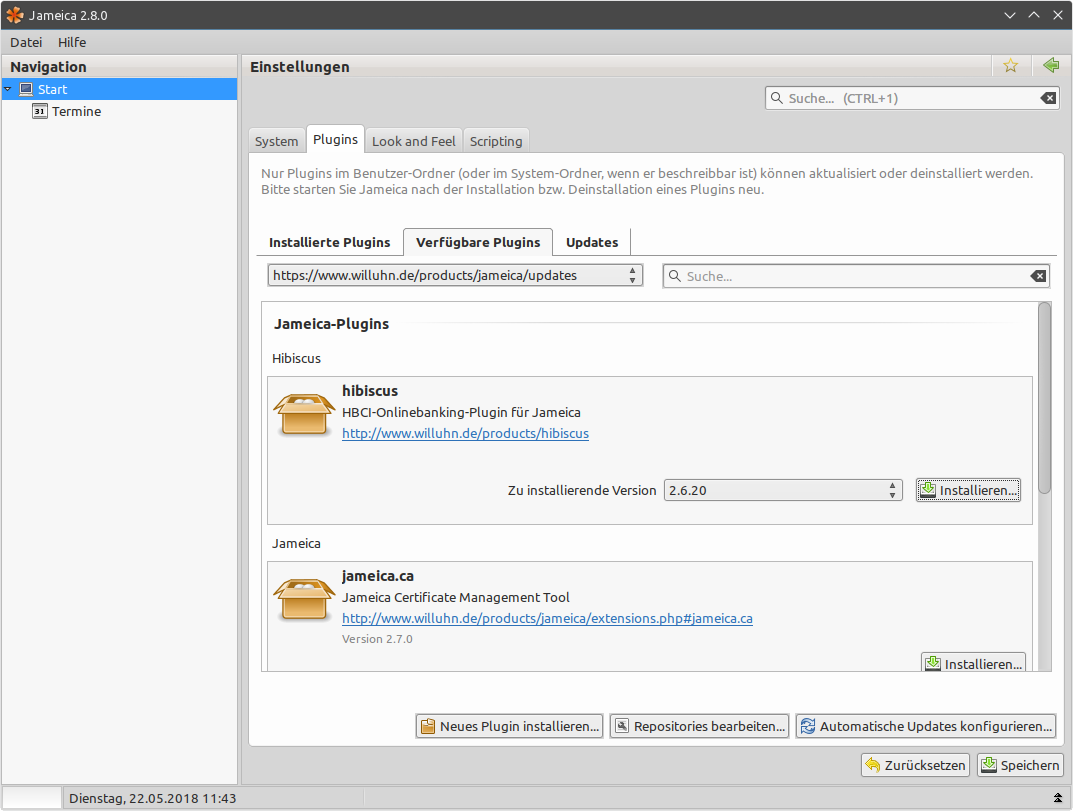Open the Datei menu
The height and width of the screenshot is (811, 1073).
(26, 42)
